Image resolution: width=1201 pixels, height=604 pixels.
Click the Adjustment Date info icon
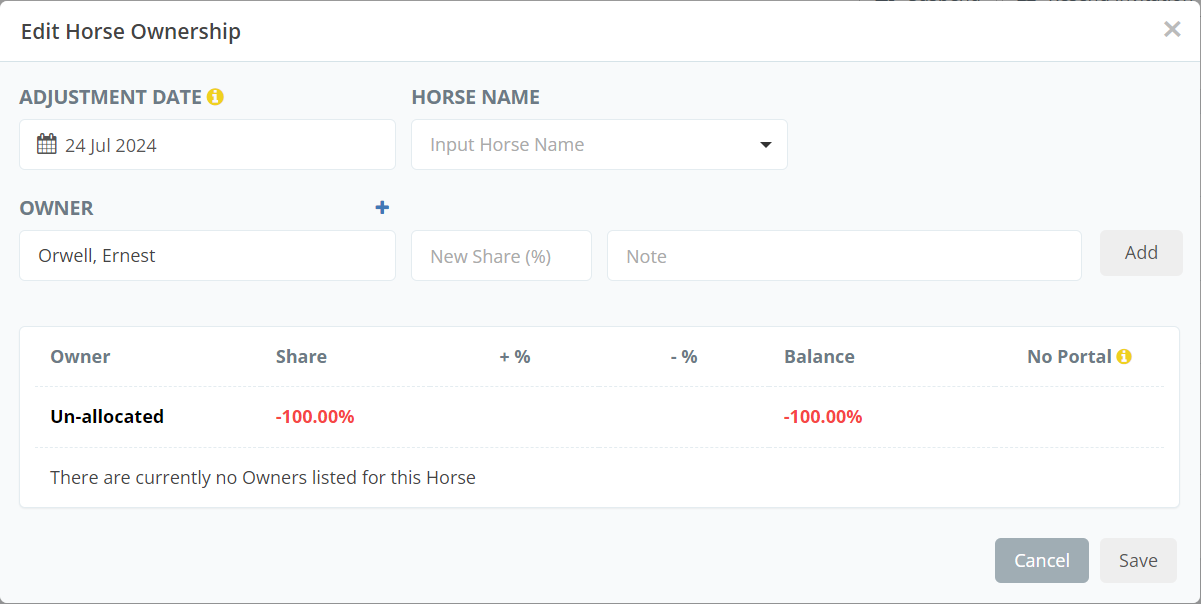coord(215,97)
